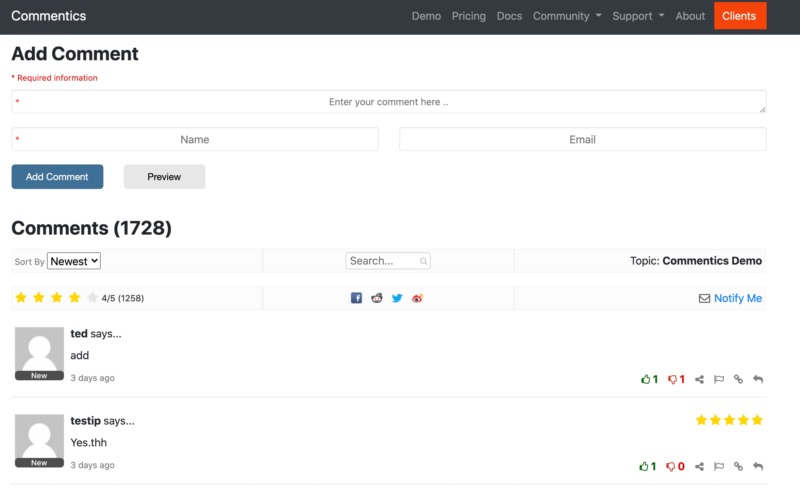Open the Sort By Newest dropdown
Image resolution: width=800 pixels, height=493 pixels.
(74, 261)
